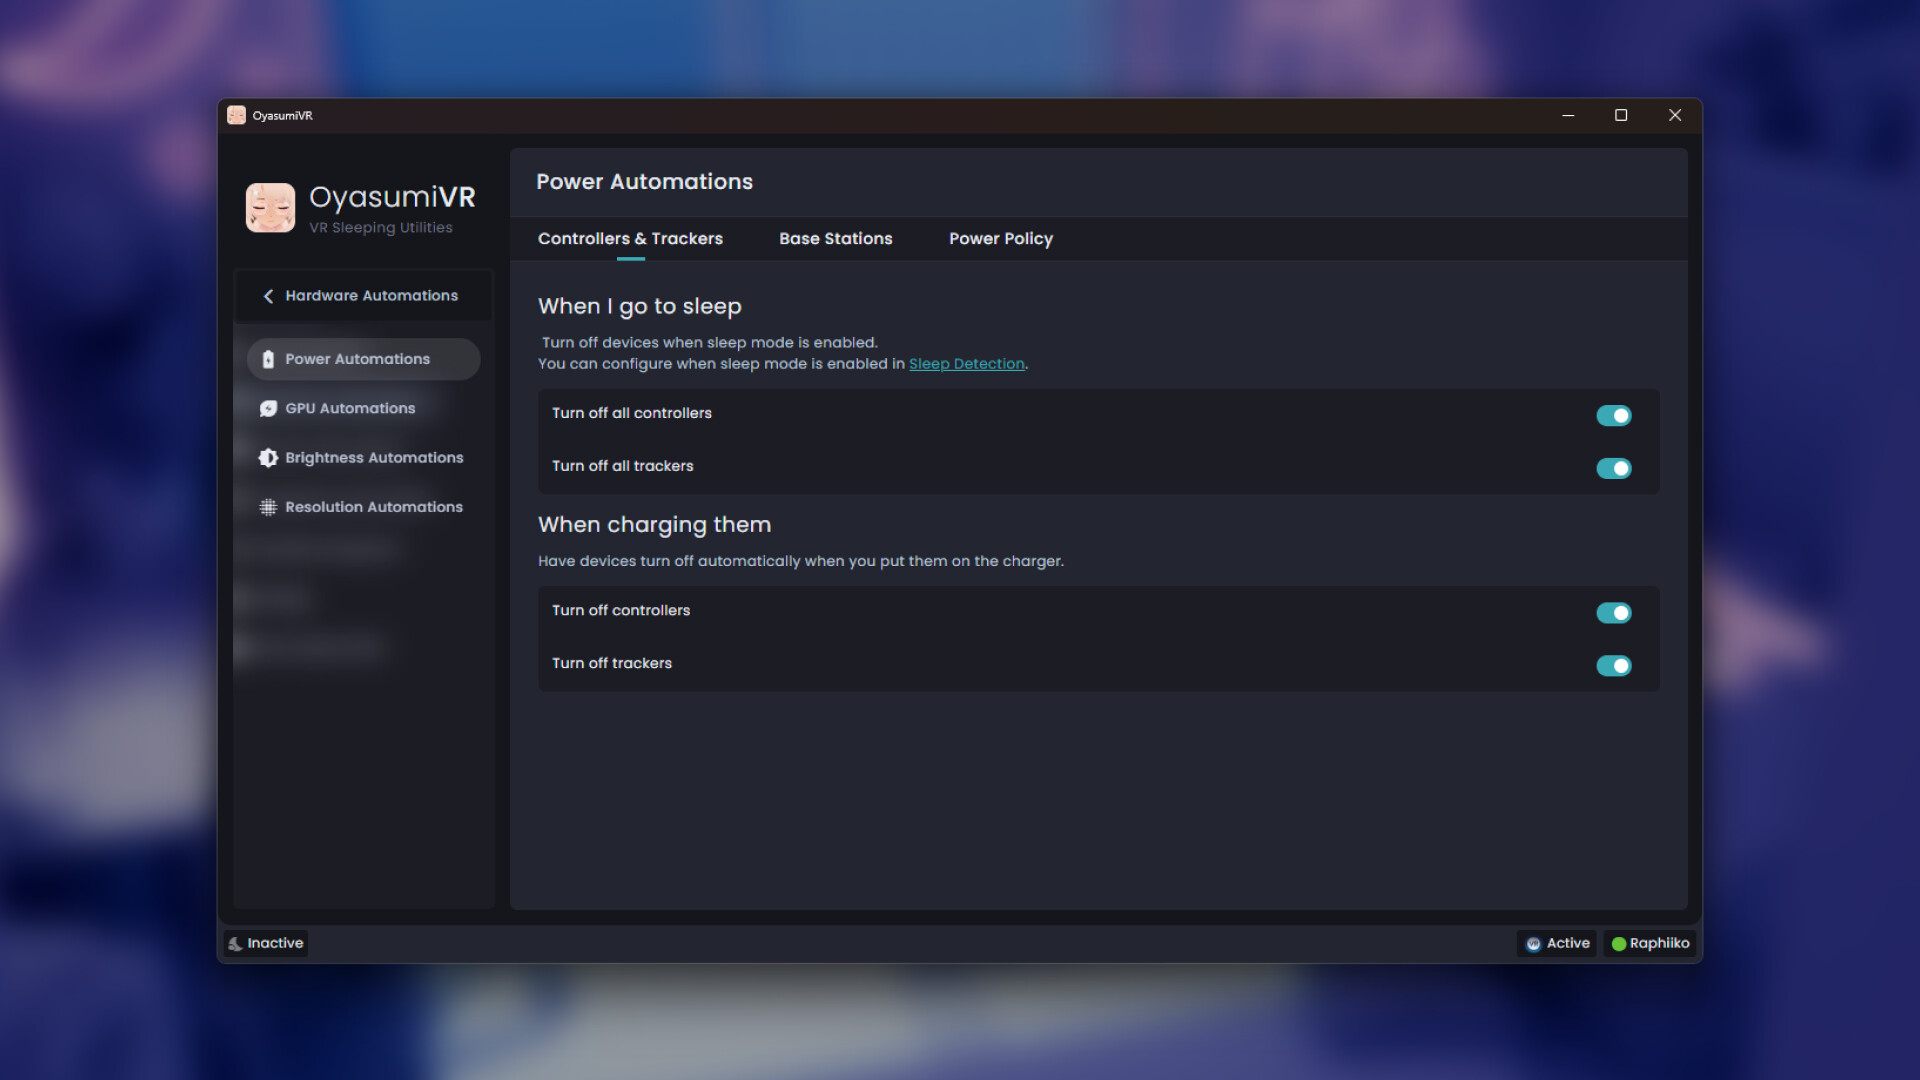Select the Brightness Automations sun icon
This screenshot has height=1080, width=1920.
tap(267, 457)
